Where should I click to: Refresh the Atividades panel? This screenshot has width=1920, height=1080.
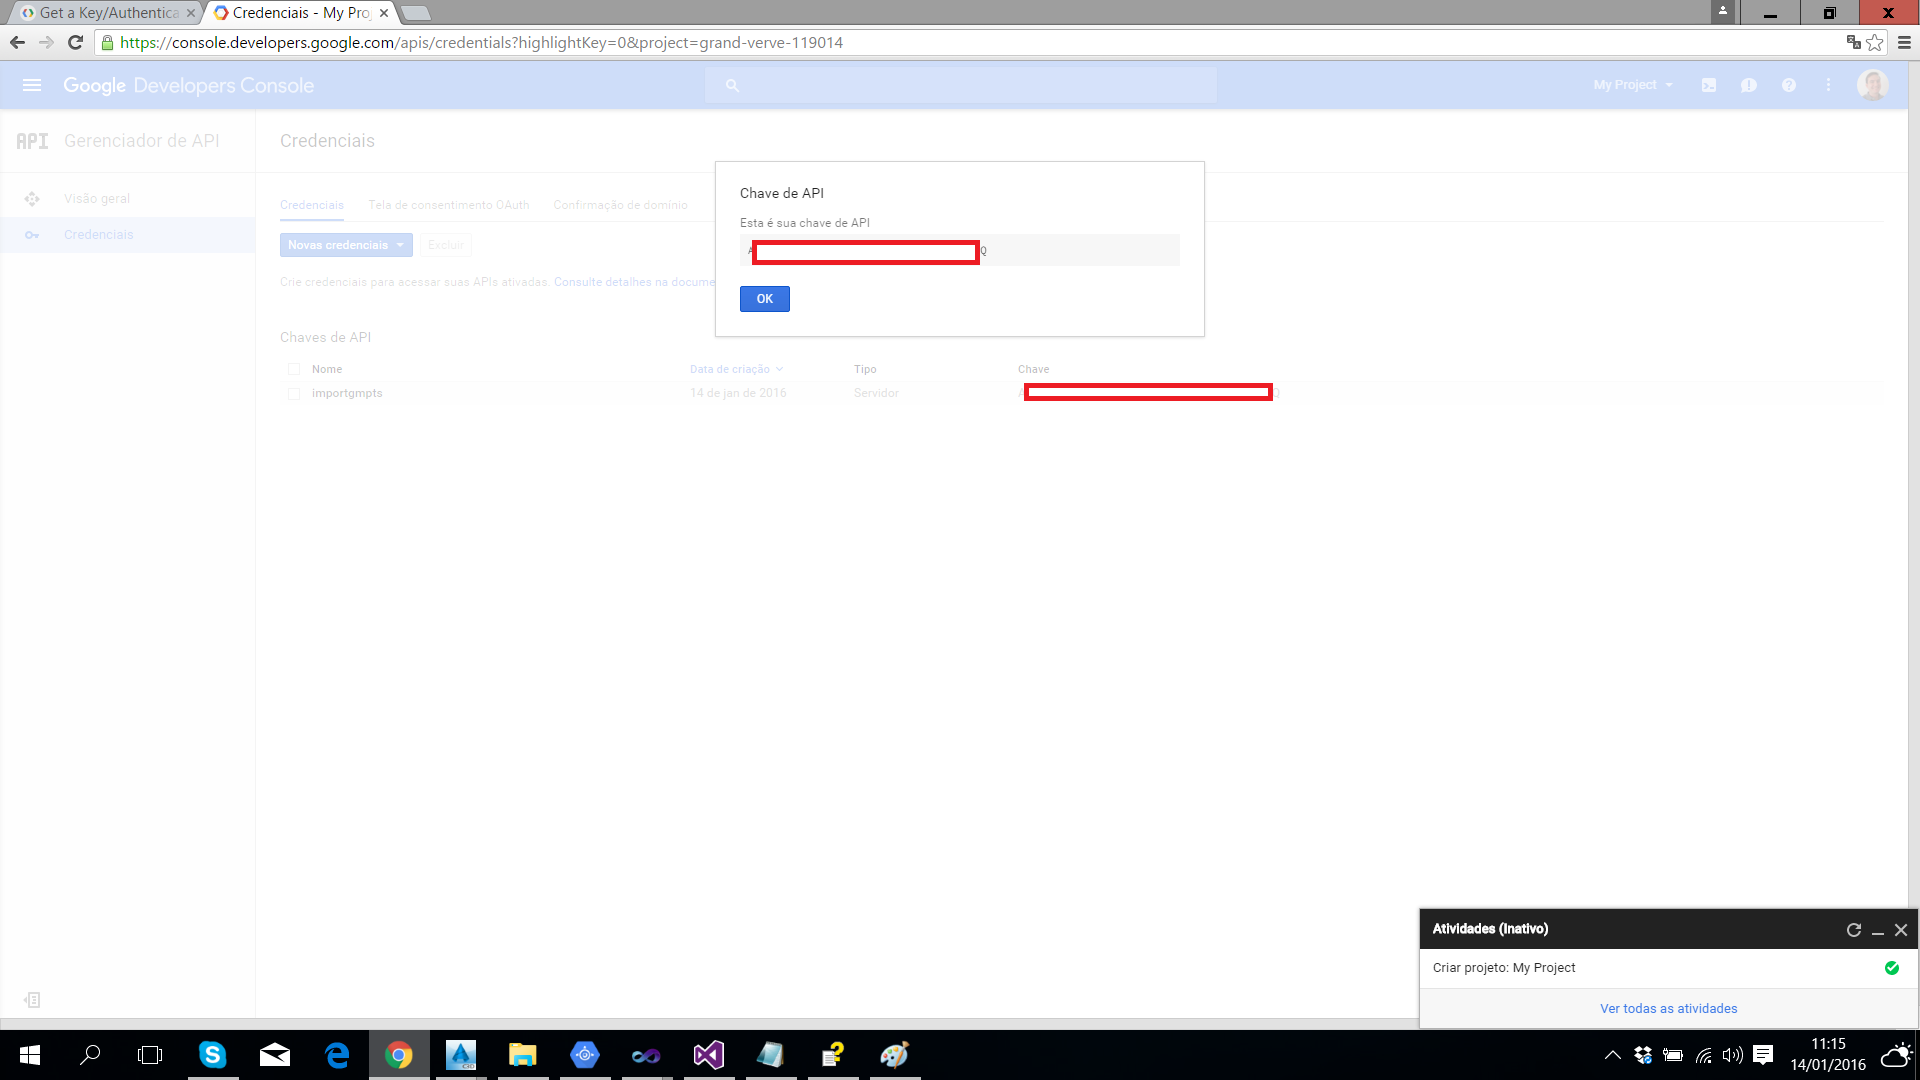[x=1854, y=930]
